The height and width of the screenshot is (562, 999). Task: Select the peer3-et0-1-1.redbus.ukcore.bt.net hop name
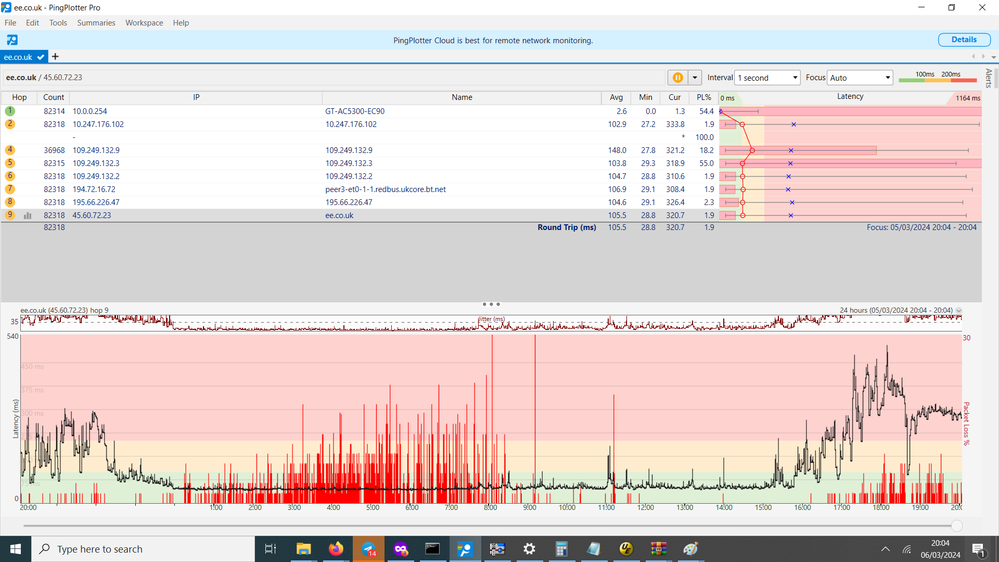pos(385,189)
